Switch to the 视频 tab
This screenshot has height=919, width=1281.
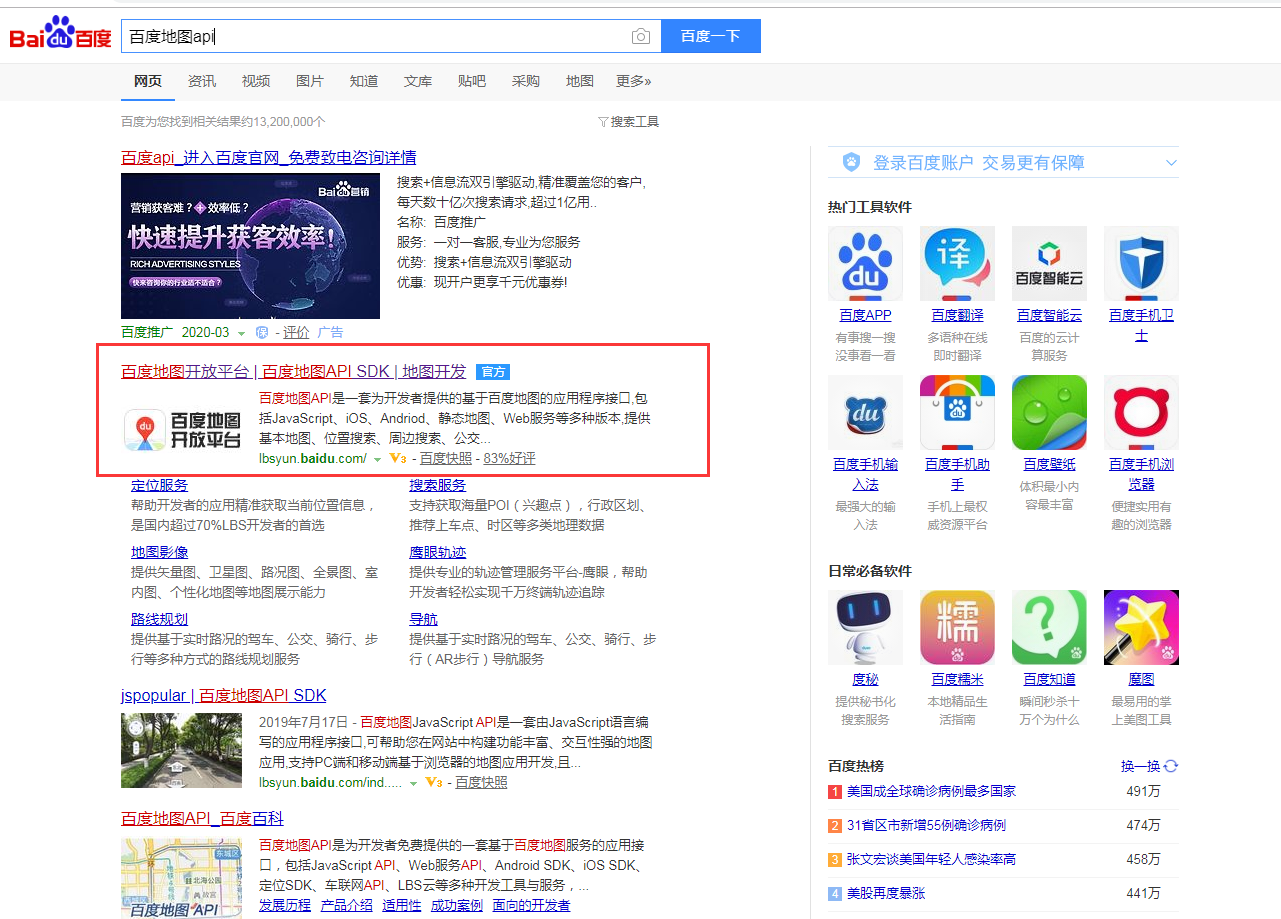pyautogui.click(x=256, y=81)
